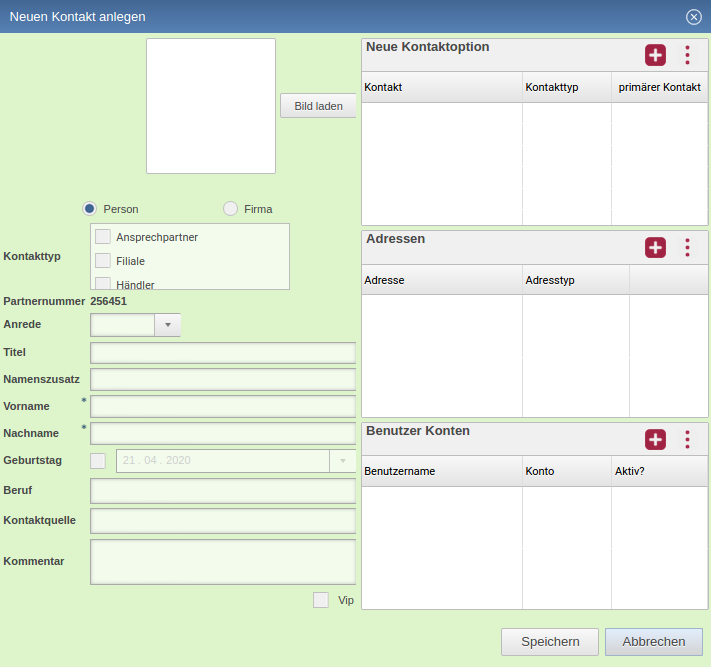This screenshot has height=667, width=711.
Task: Enable the Geburtstag date checkbox
Action: tap(98, 460)
